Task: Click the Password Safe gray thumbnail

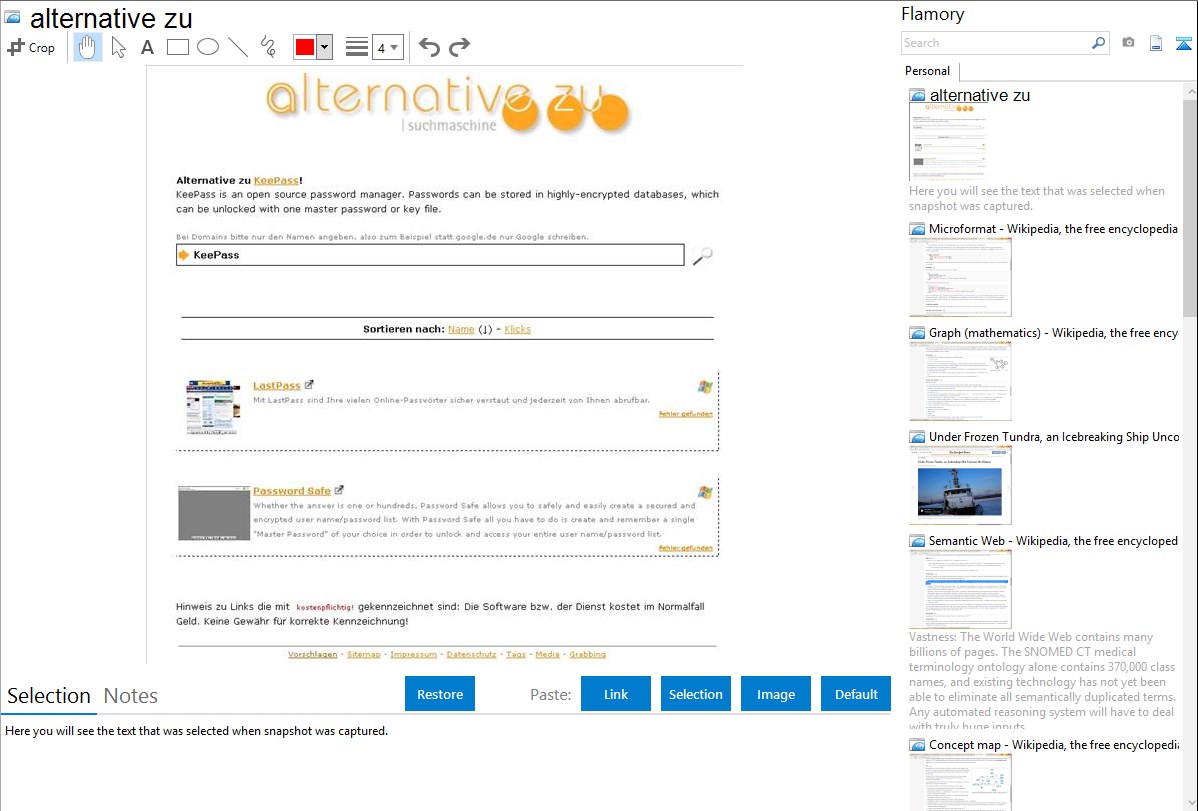Action: point(214,513)
